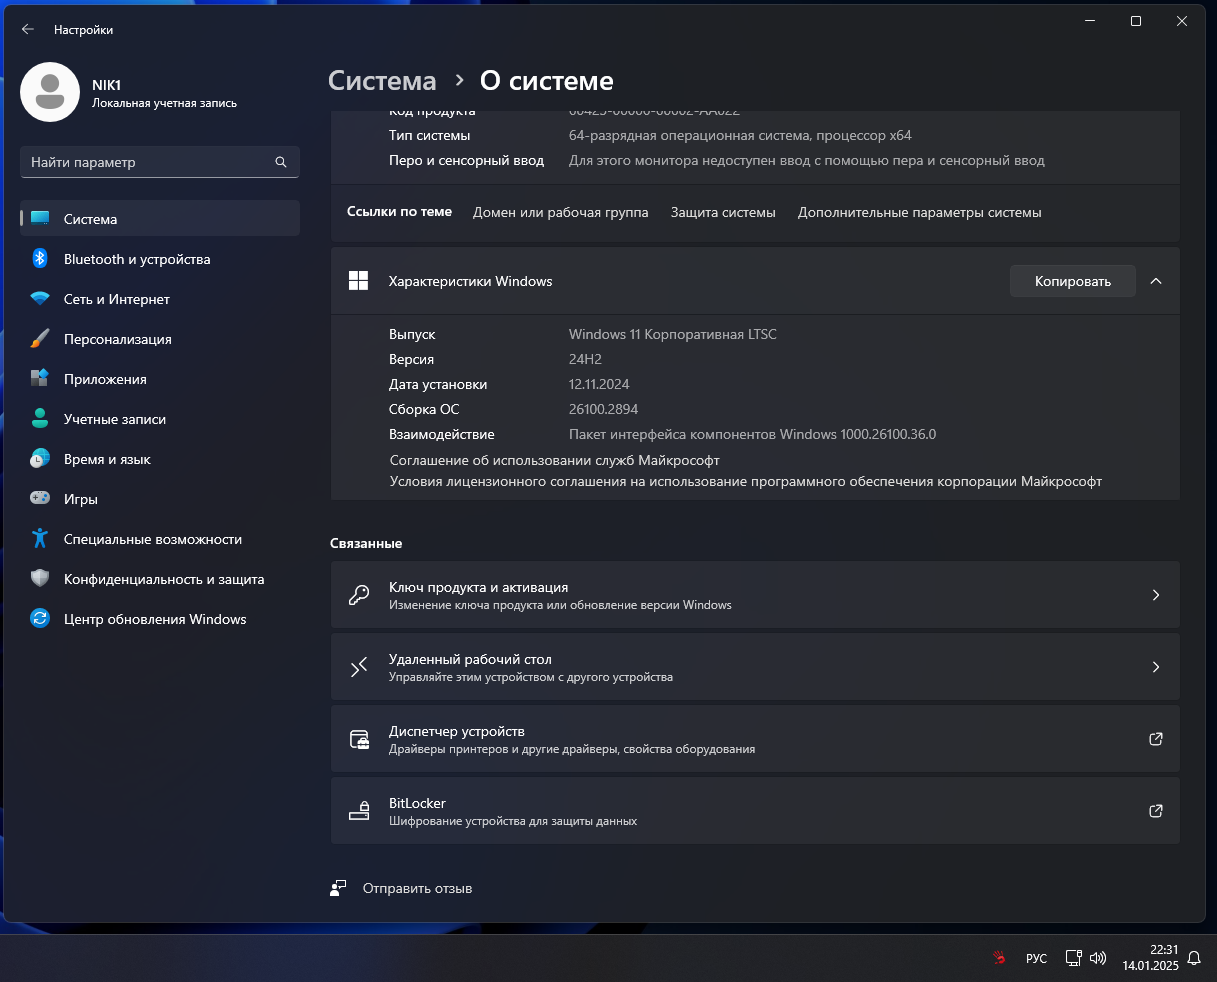Screen dimensions: 1217x982
Task: Click the feedback icon near Отправить отзыв
Action: 338,888
